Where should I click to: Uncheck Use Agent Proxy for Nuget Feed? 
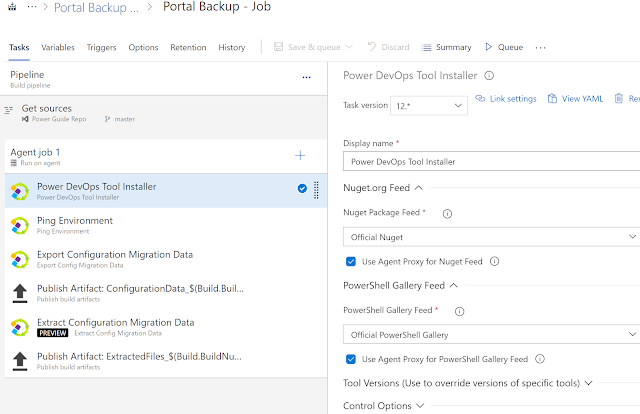(350, 262)
